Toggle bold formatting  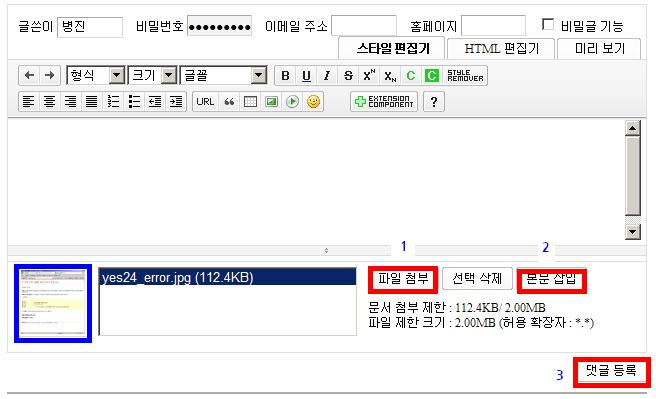[x=285, y=76]
